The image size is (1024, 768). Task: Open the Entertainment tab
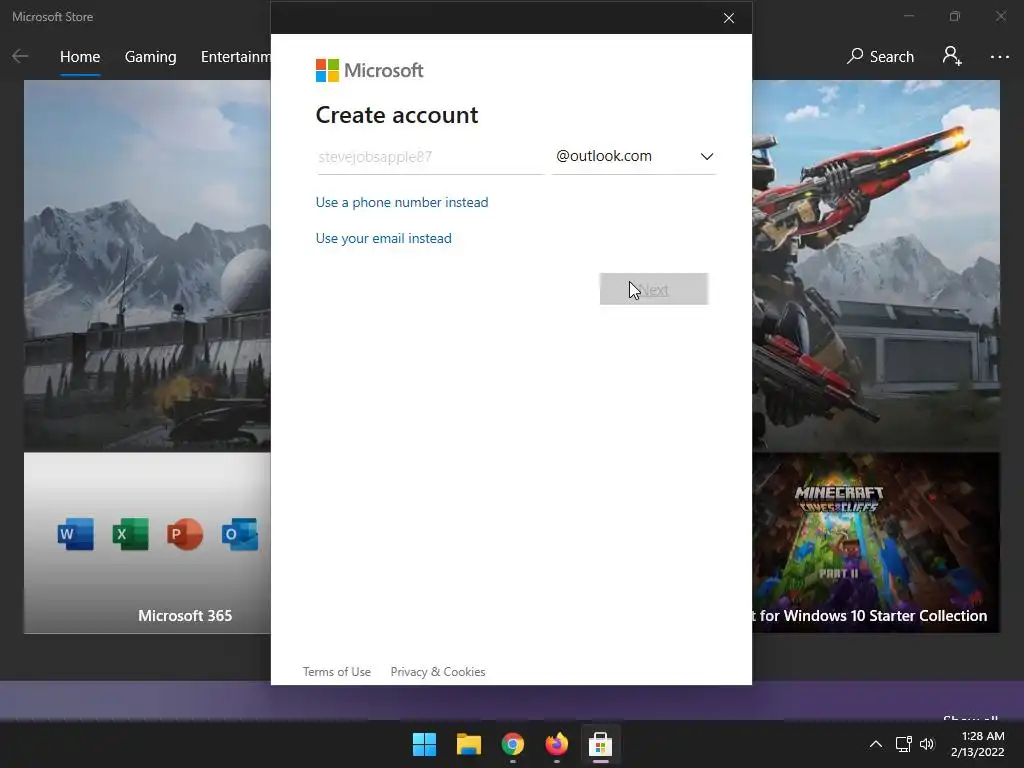[236, 57]
